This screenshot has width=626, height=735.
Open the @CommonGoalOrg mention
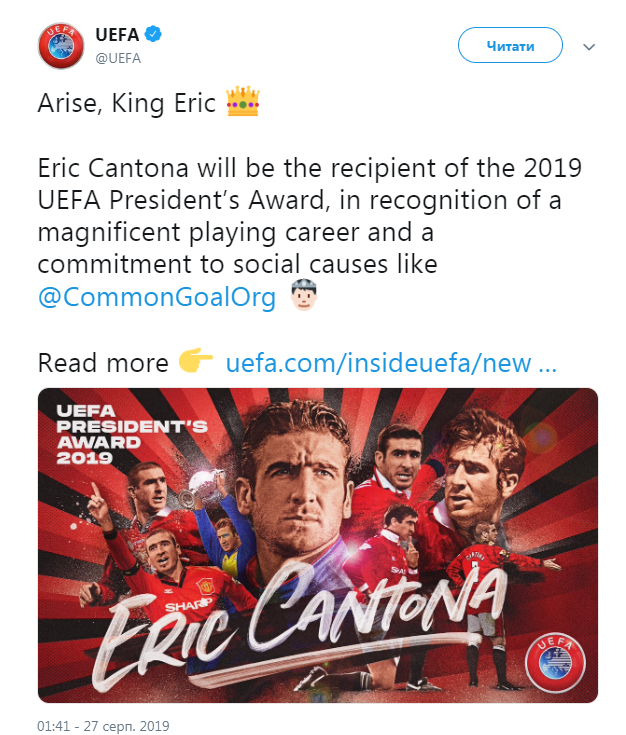[x=156, y=298]
